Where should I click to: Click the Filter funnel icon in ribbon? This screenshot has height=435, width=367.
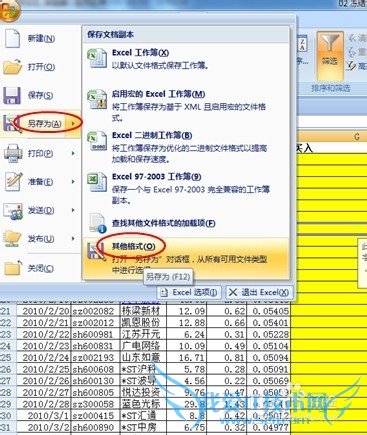point(329,43)
